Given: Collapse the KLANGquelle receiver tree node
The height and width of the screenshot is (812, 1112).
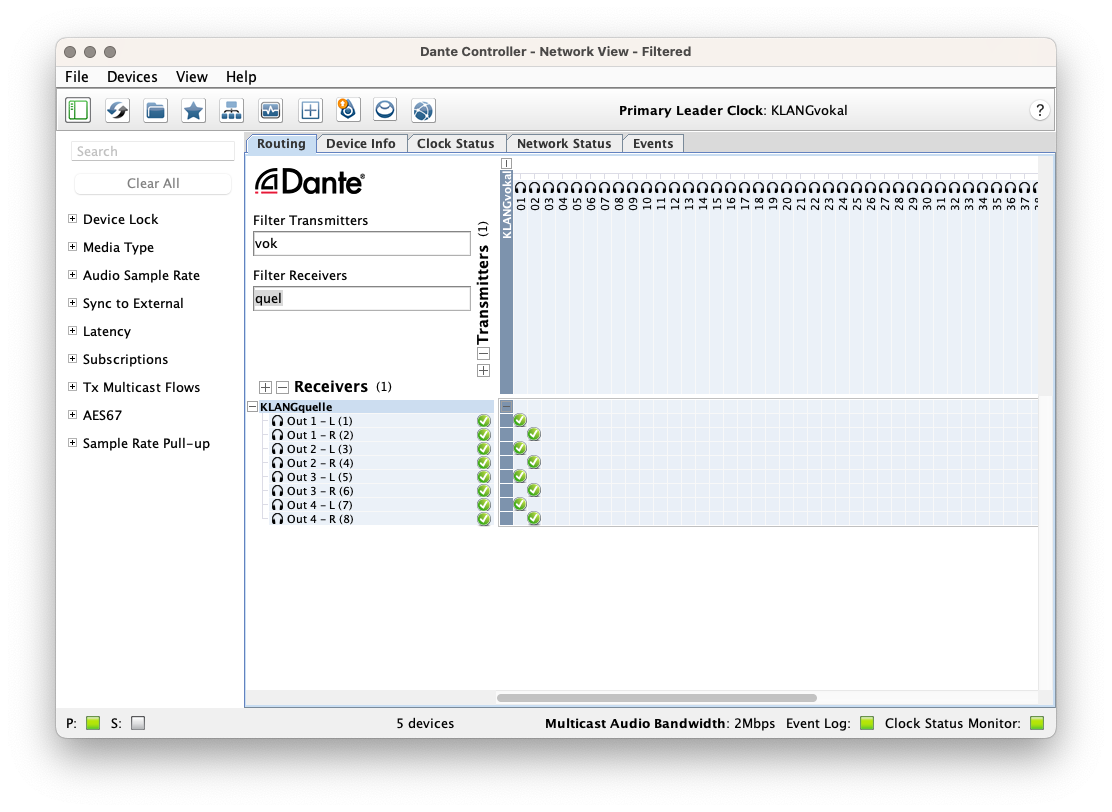Looking at the screenshot, I should [252, 407].
